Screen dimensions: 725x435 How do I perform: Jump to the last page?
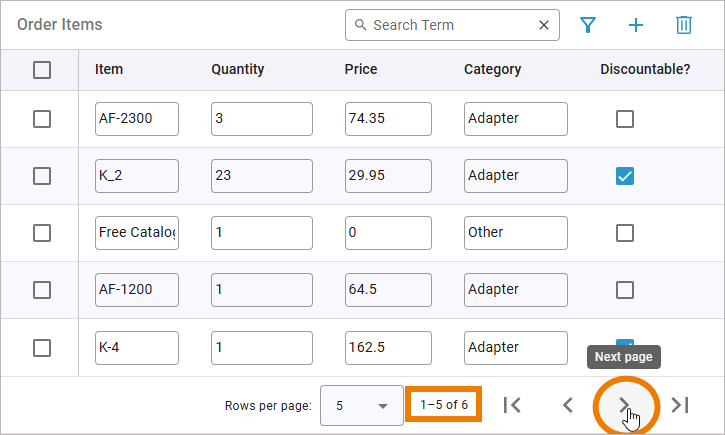click(x=680, y=405)
